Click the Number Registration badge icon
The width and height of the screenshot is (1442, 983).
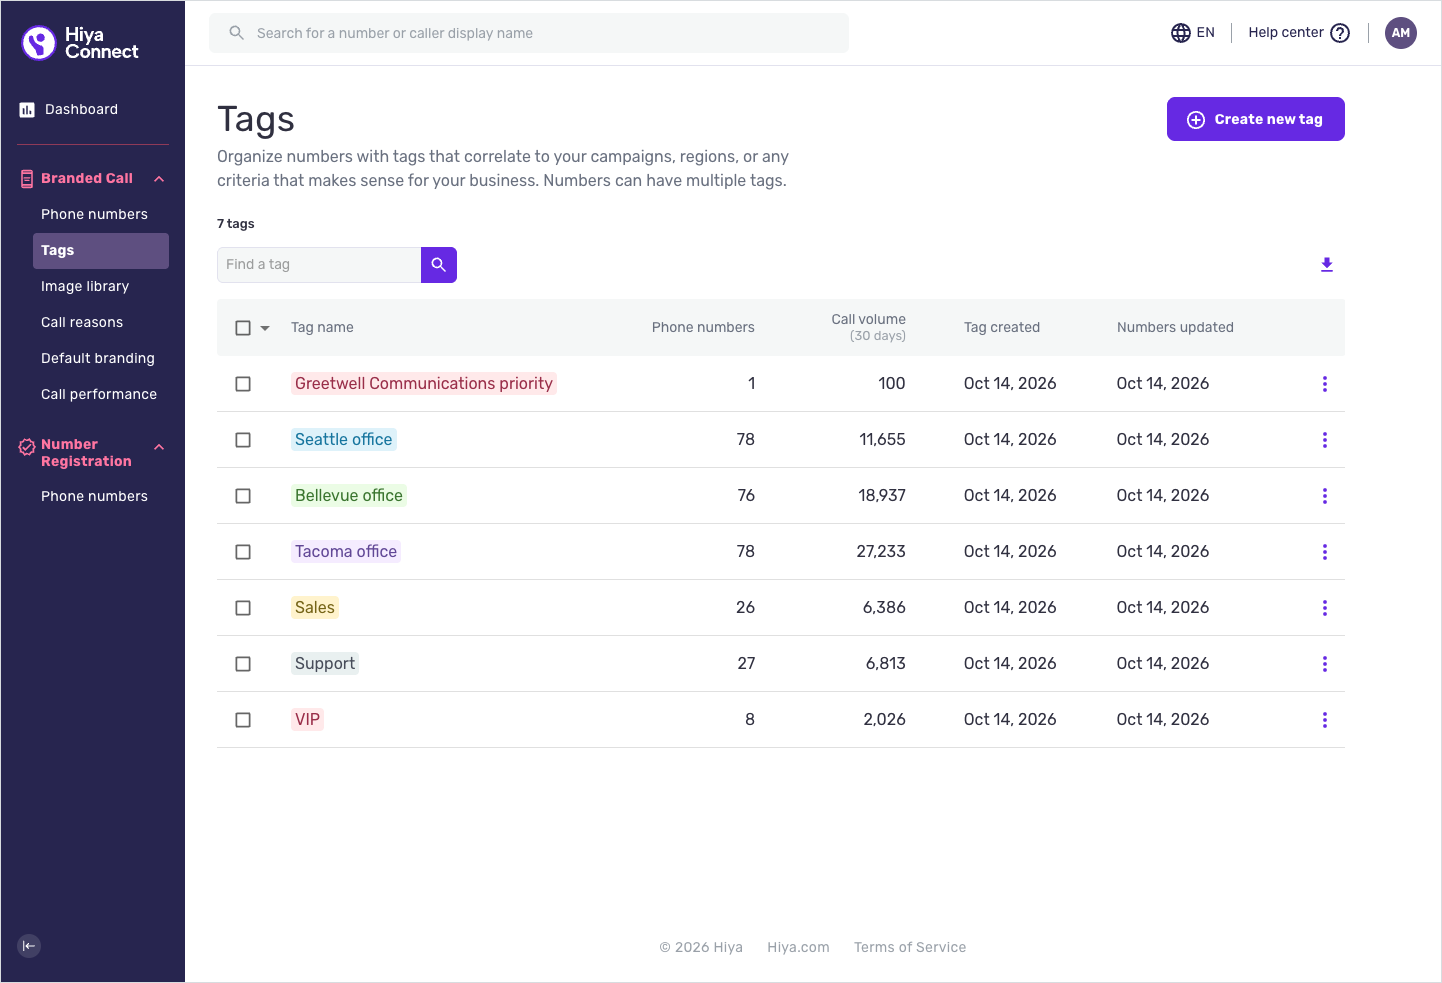tap(27, 447)
